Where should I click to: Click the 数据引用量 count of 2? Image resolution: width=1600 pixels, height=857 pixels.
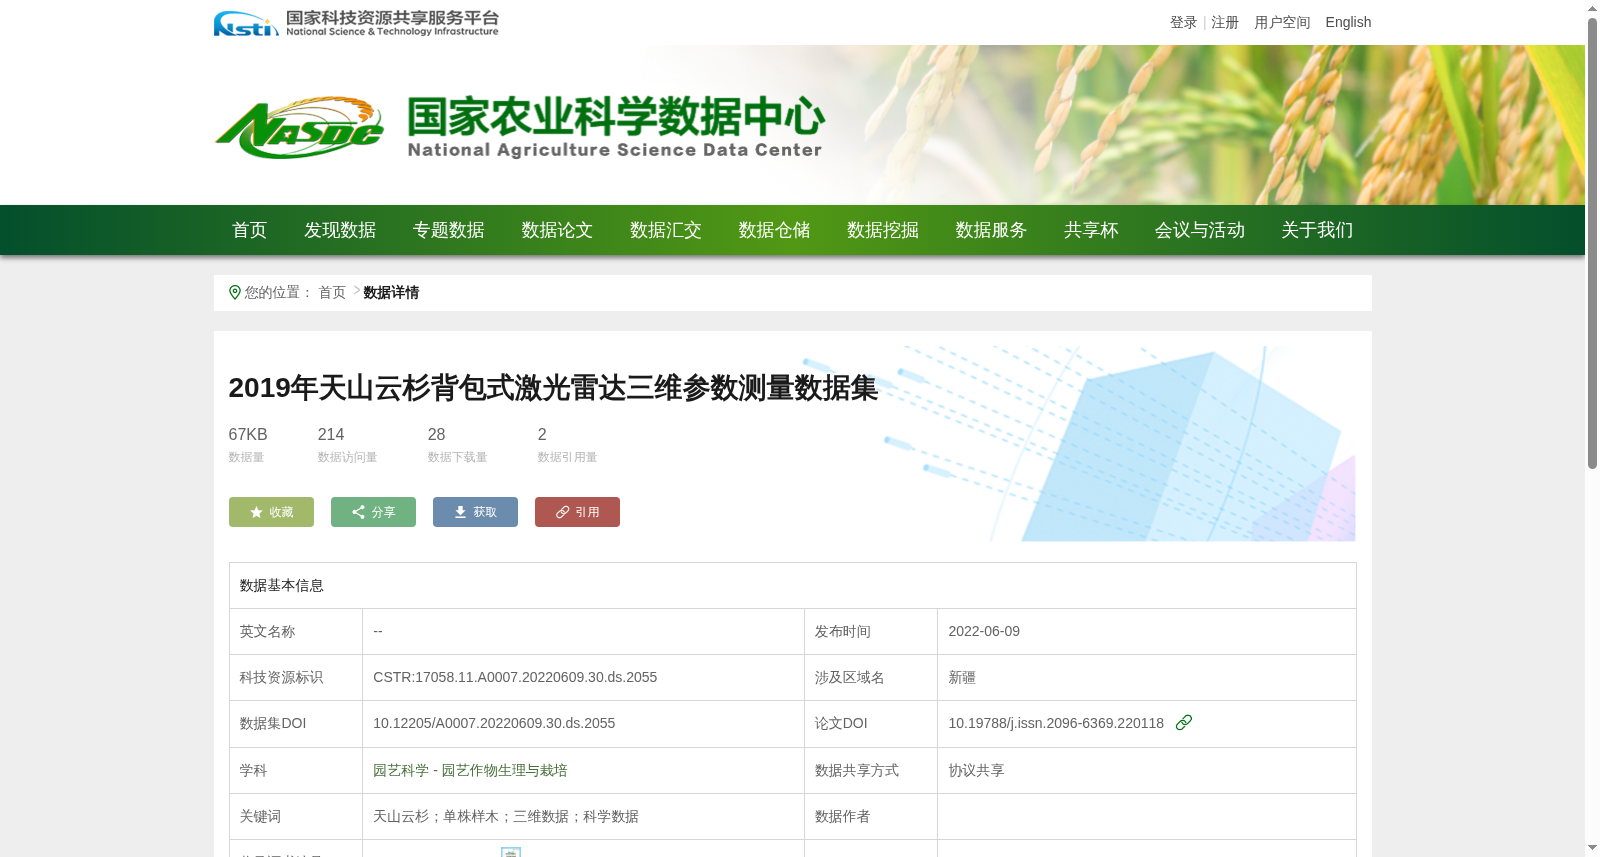point(542,434)
